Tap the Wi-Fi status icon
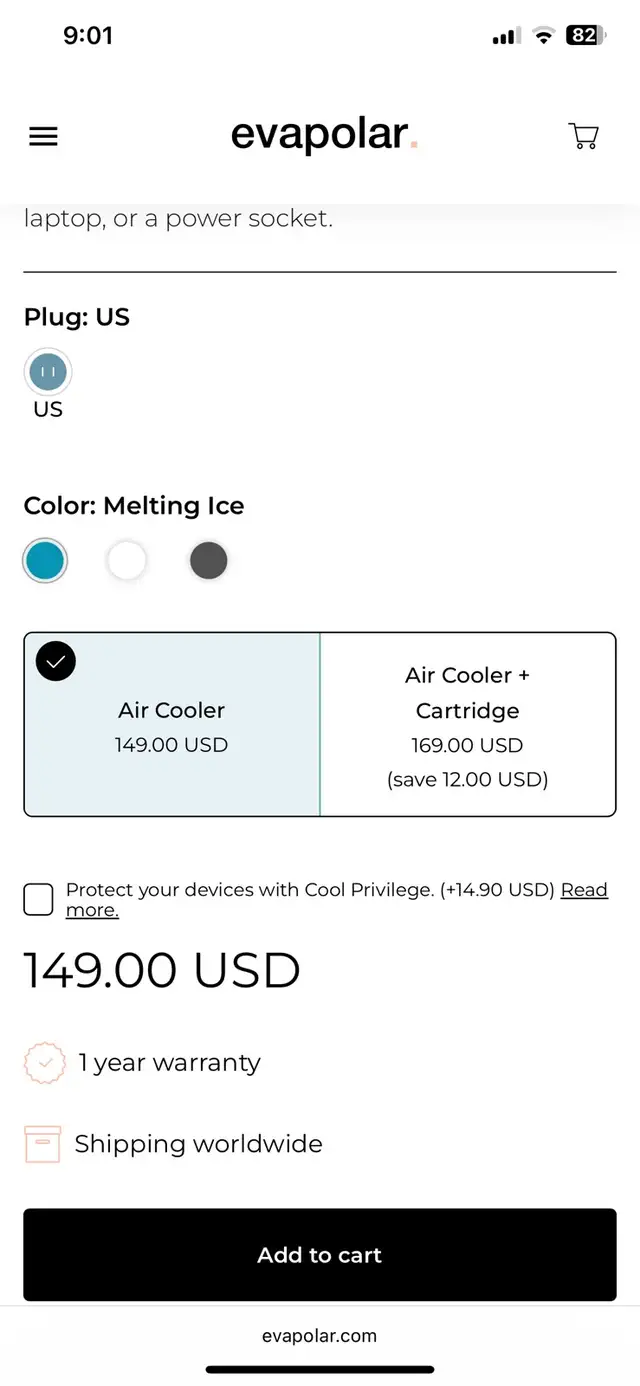640x1386 pixels. [543, 36]
